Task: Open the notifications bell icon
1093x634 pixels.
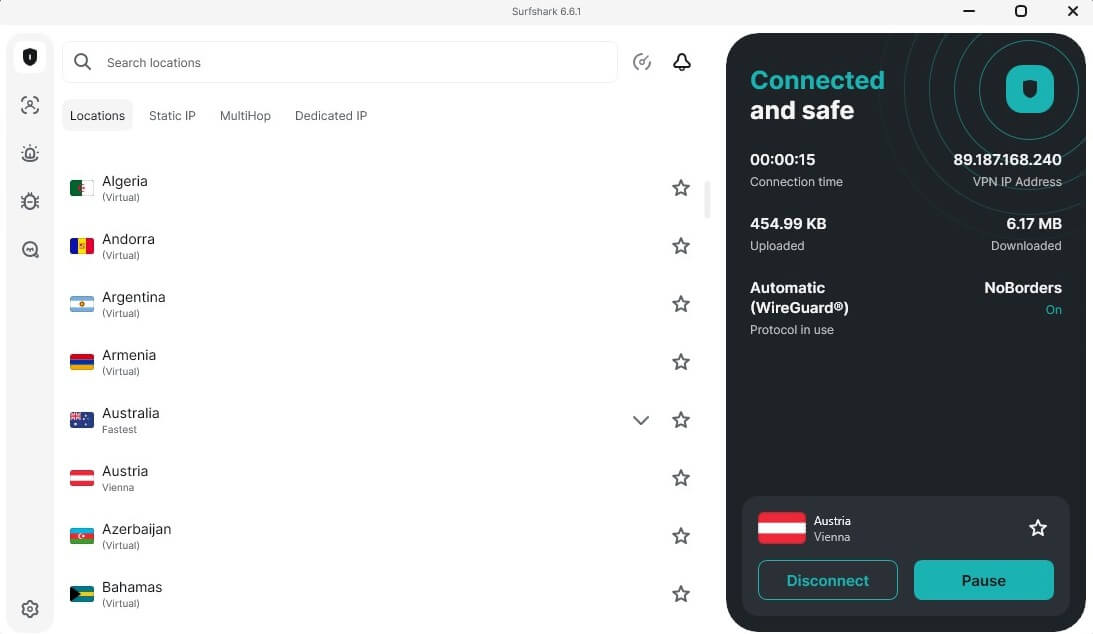Action: [682, 62]
